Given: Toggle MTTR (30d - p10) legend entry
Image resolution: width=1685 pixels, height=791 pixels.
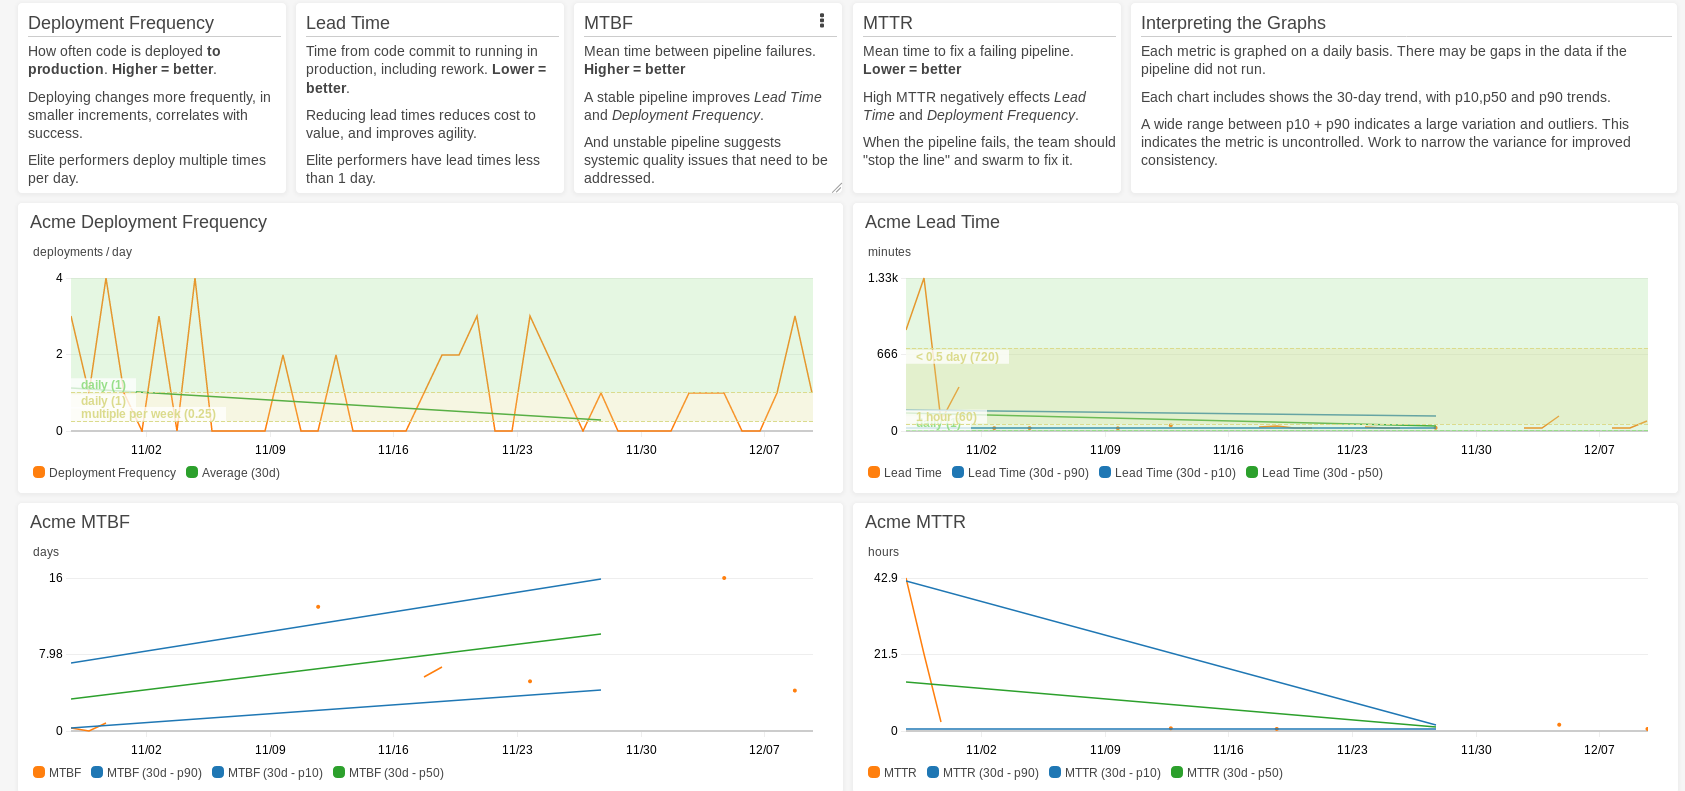Looking at the screenshot, I should coord(1105,773).
